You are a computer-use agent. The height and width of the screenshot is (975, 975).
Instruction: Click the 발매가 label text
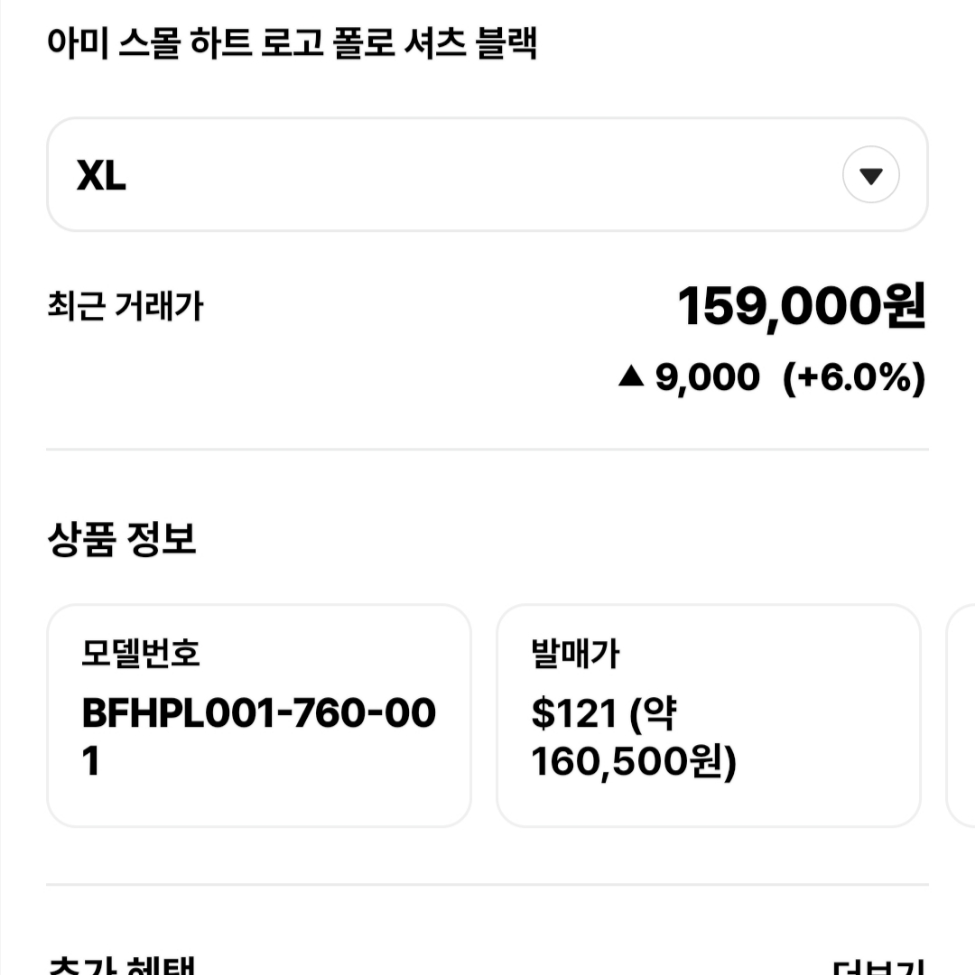click(x=575, y=653)
